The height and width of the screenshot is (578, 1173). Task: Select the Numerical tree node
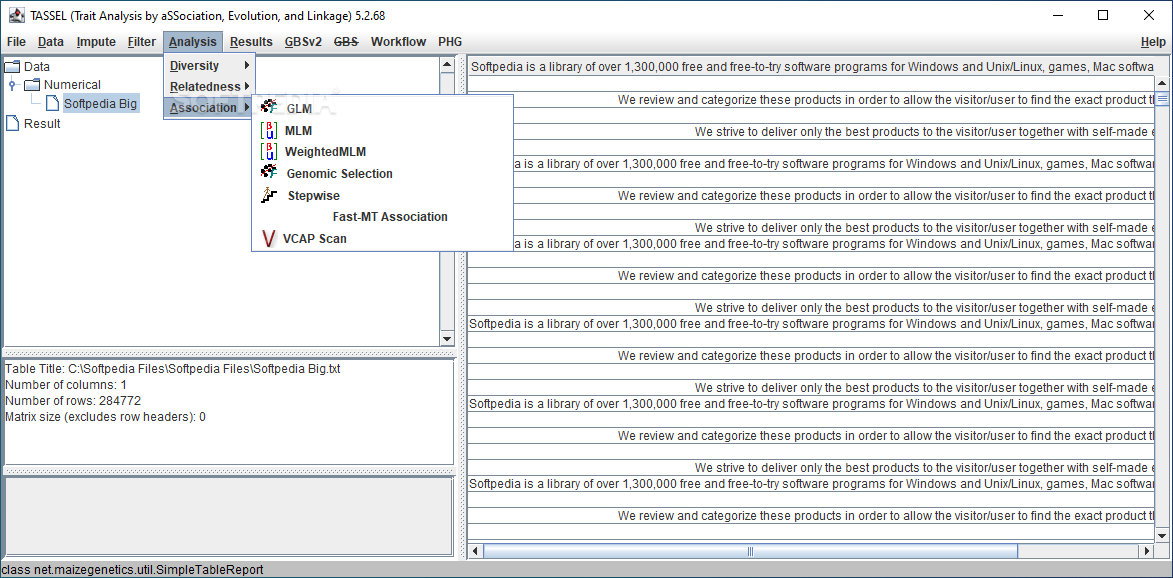click(x=72, y=84)
